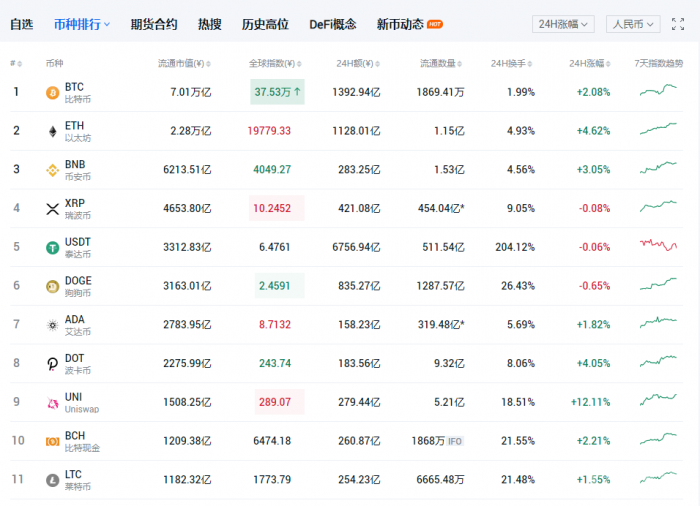View UNI 7-day trend sparkline
The width and height of the screenshot is (700, 506).
tap(658, 399)
